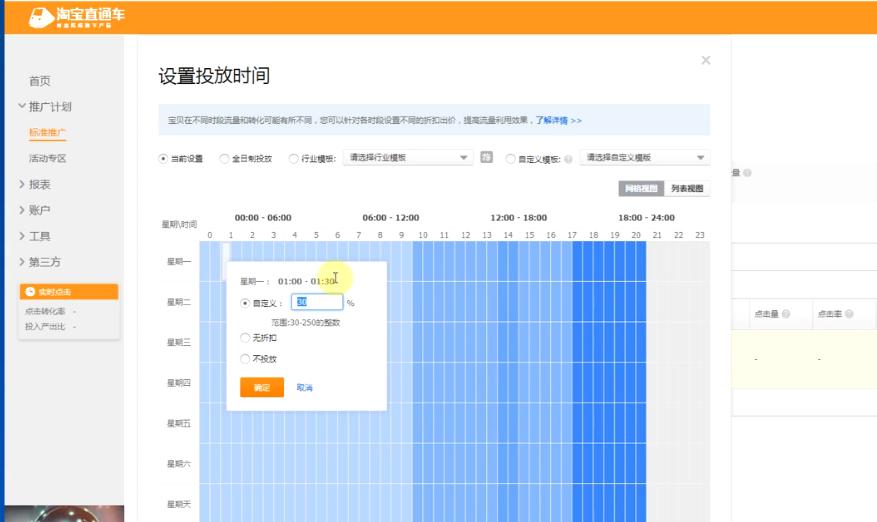This screenshot has width=877, height=522.
Task: Open 标准推广 under 推广计划
Action: (48, 133)
